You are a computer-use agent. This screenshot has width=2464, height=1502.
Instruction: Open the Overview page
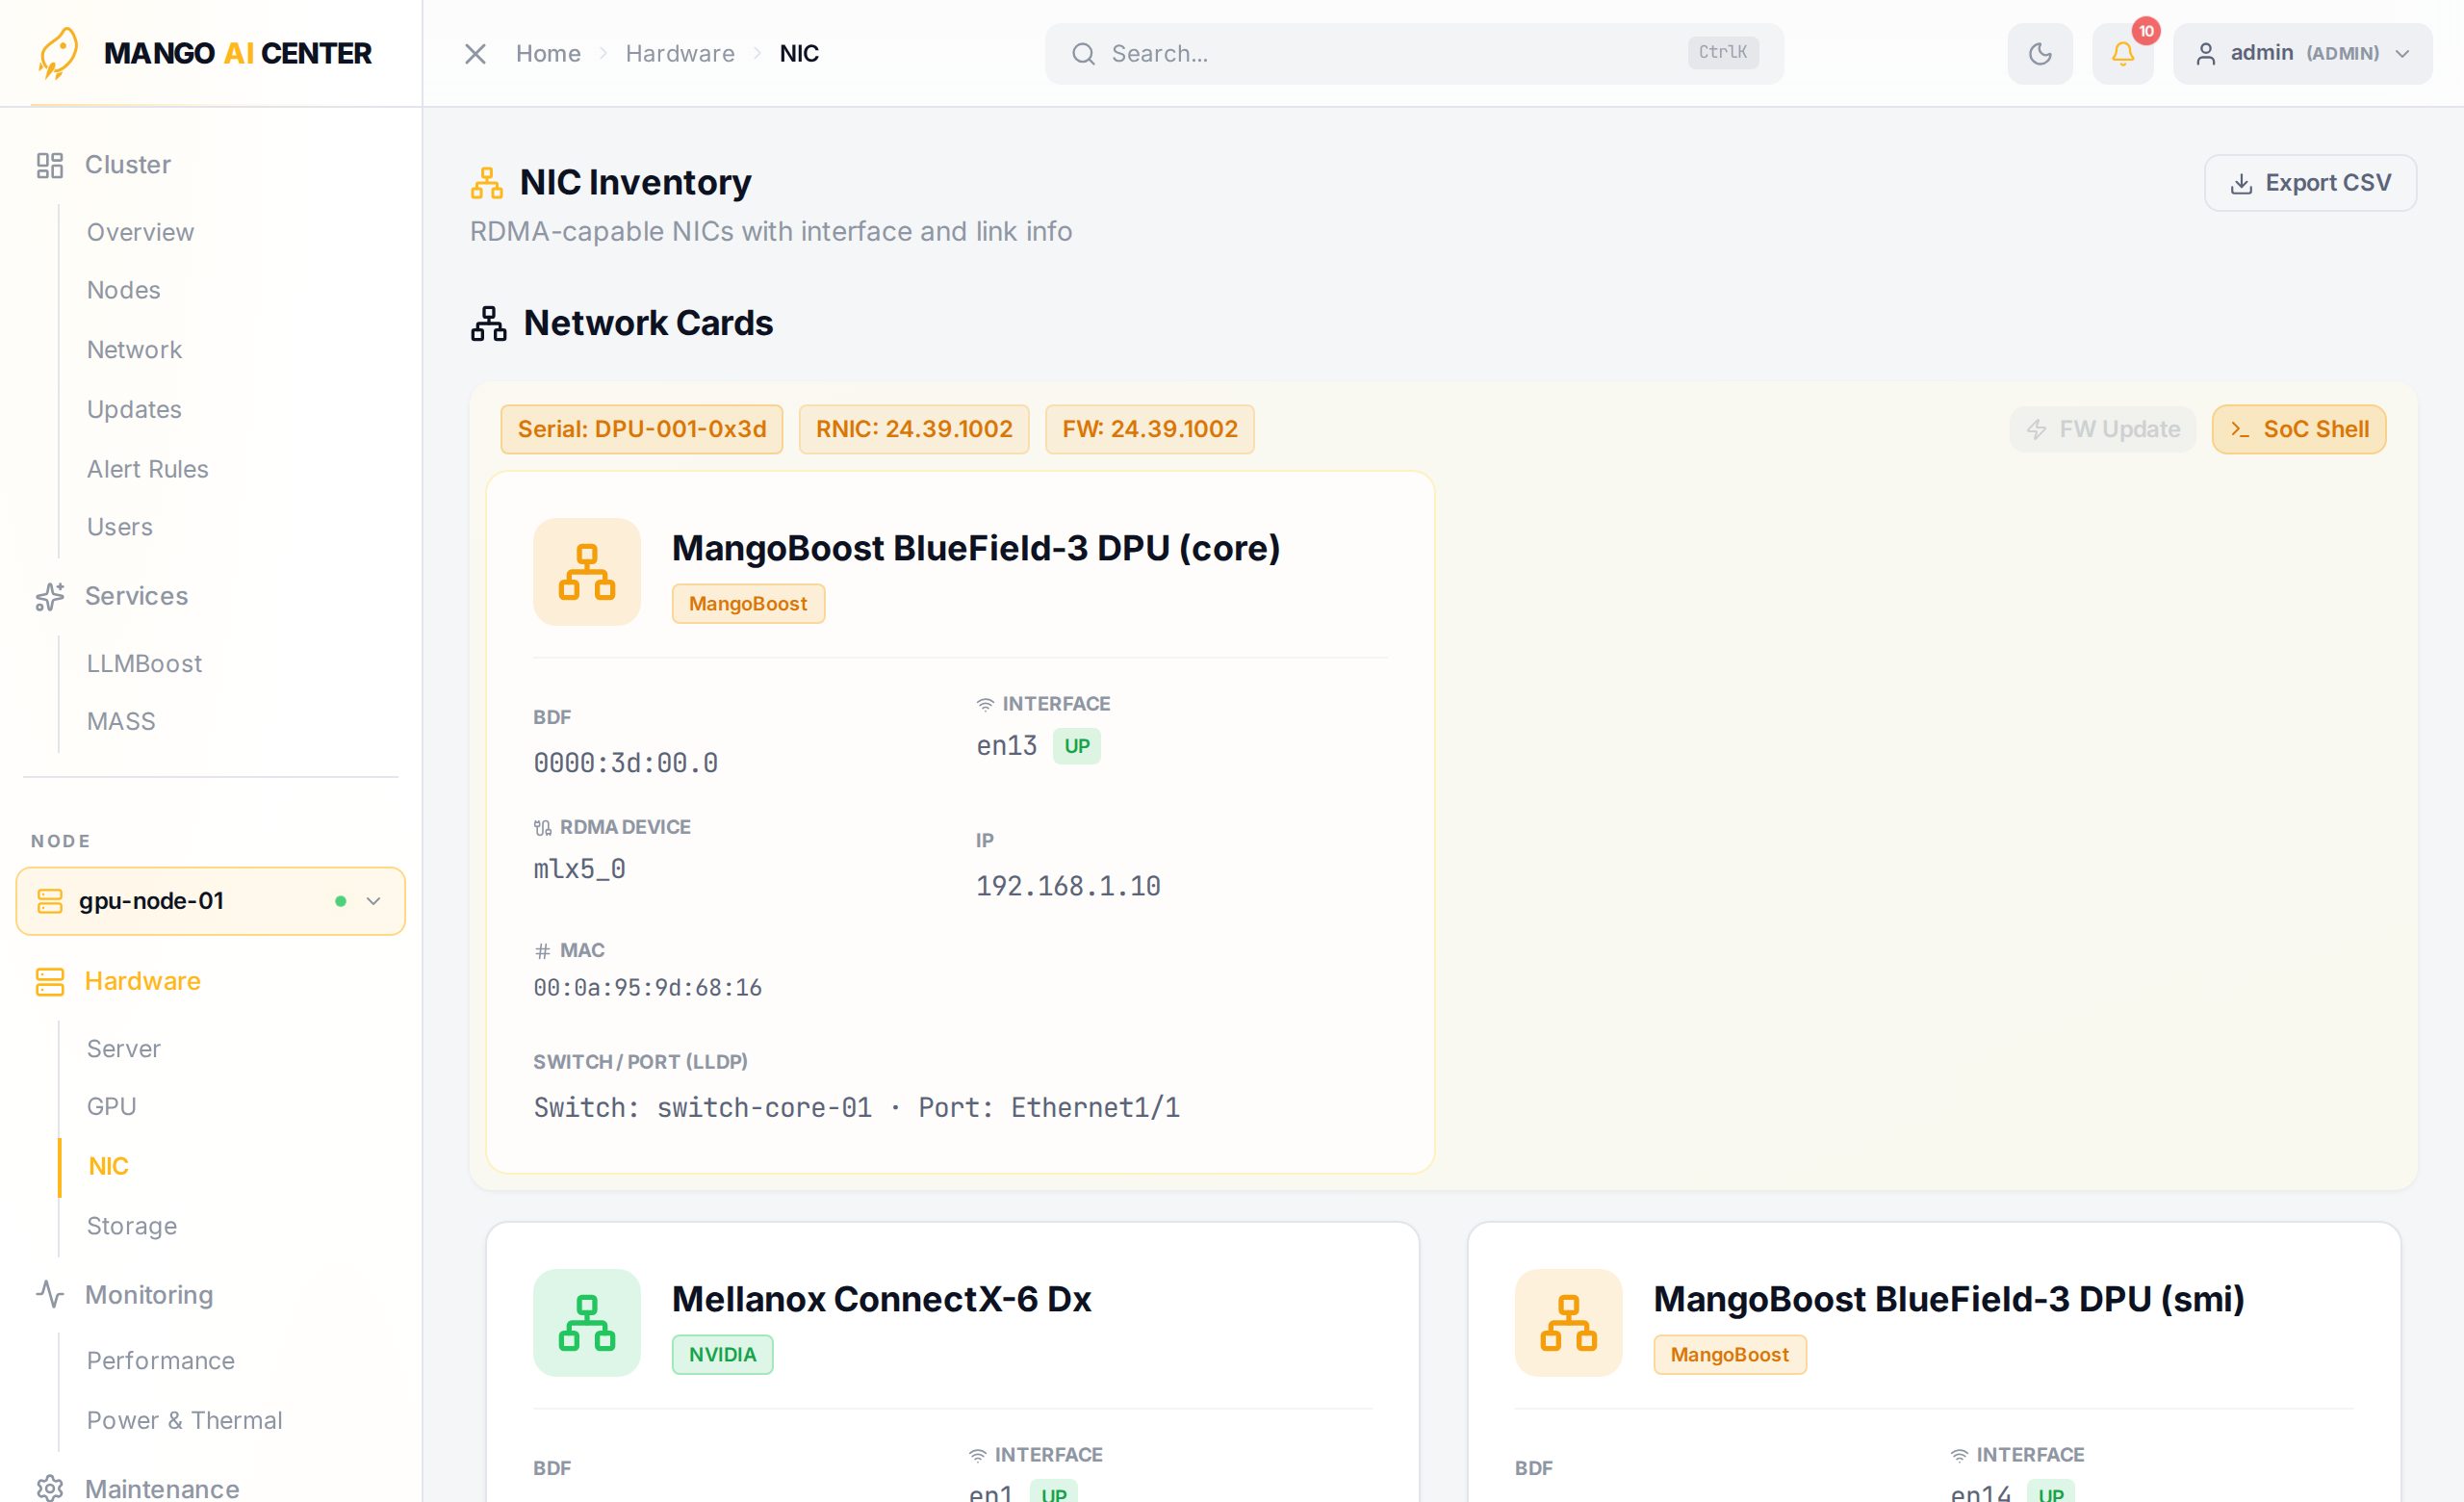pyautogui.click(x=140, y=232)
